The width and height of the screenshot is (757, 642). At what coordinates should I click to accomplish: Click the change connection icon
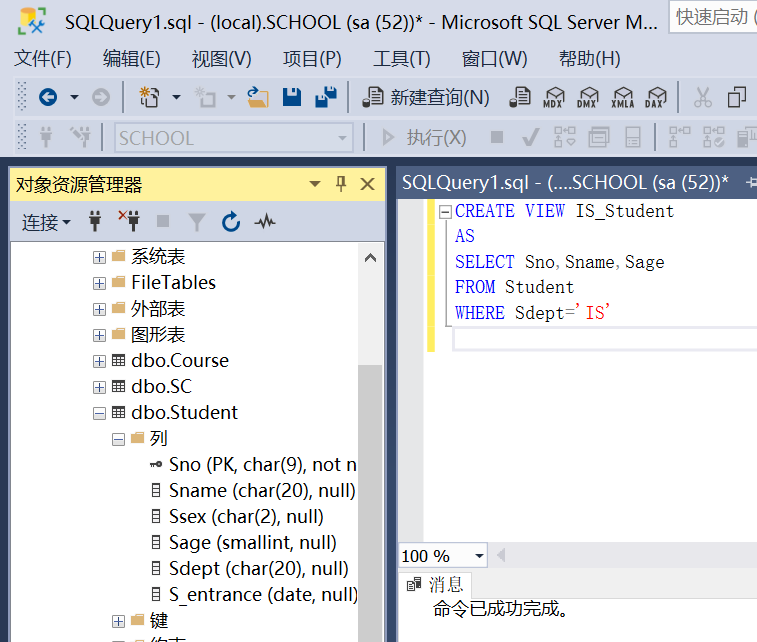point(80,137)
